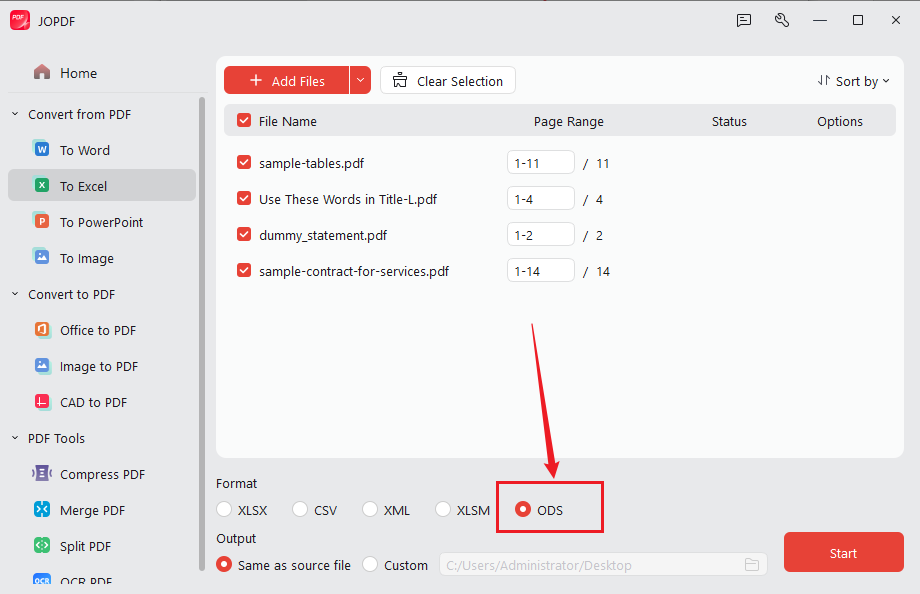Open Image to PDF label in sidebar
Image resolution: width=920 pixels, height=594 pixels.
pyautogui.click(x=99, y=366)
